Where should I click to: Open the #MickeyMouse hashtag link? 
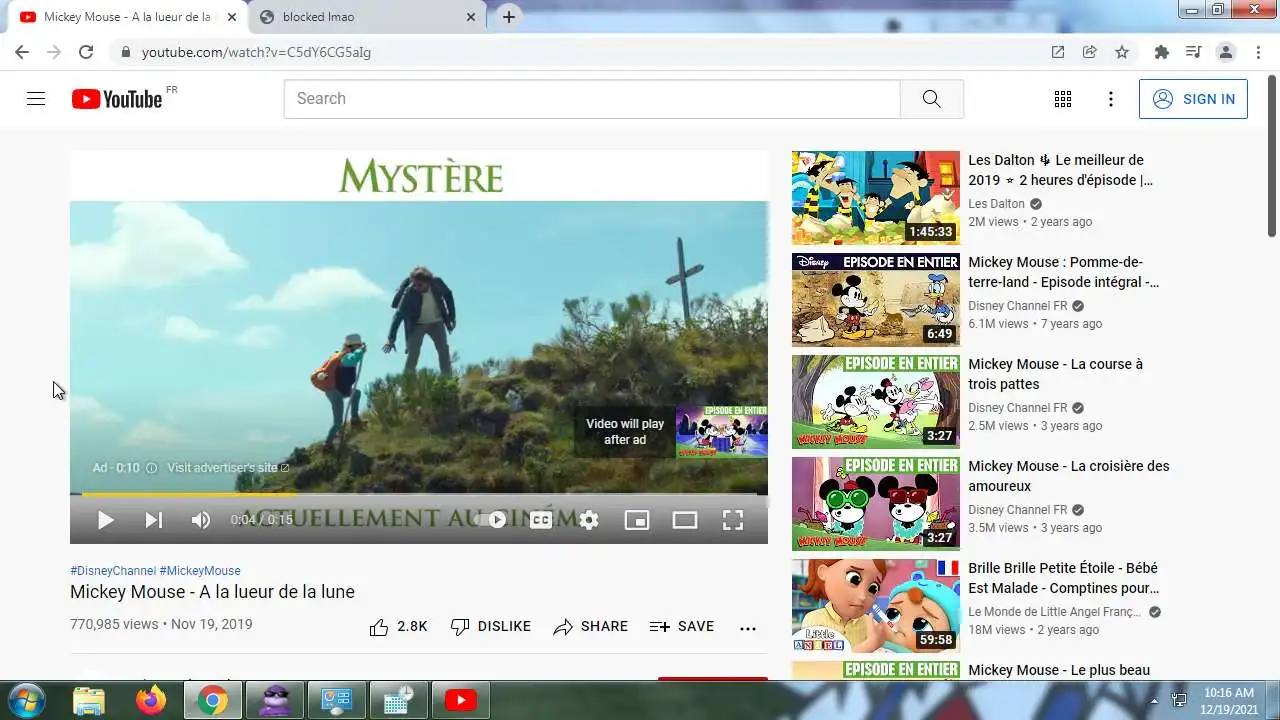pyautogui.click(x=200, y=571)
